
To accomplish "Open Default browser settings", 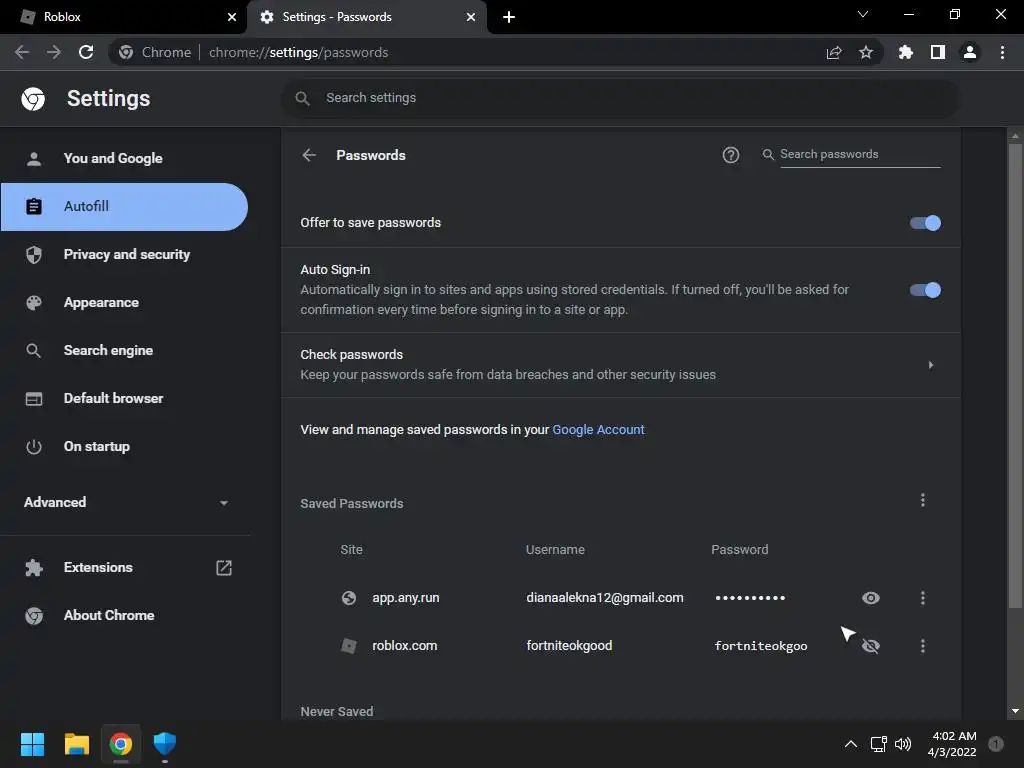I will [x=124, y=398].
